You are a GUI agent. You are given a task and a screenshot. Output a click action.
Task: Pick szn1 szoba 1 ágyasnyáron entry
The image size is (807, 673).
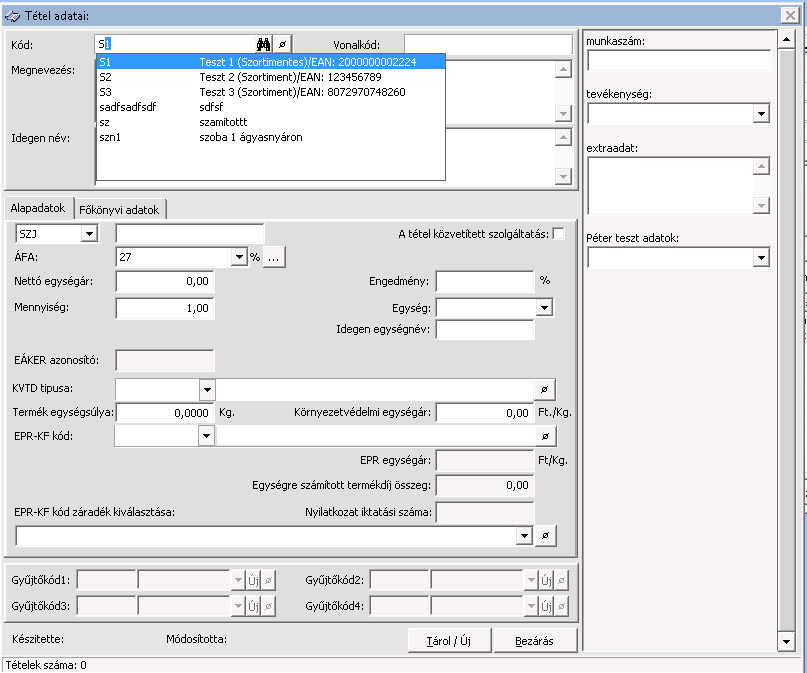[x=271, y=137]
